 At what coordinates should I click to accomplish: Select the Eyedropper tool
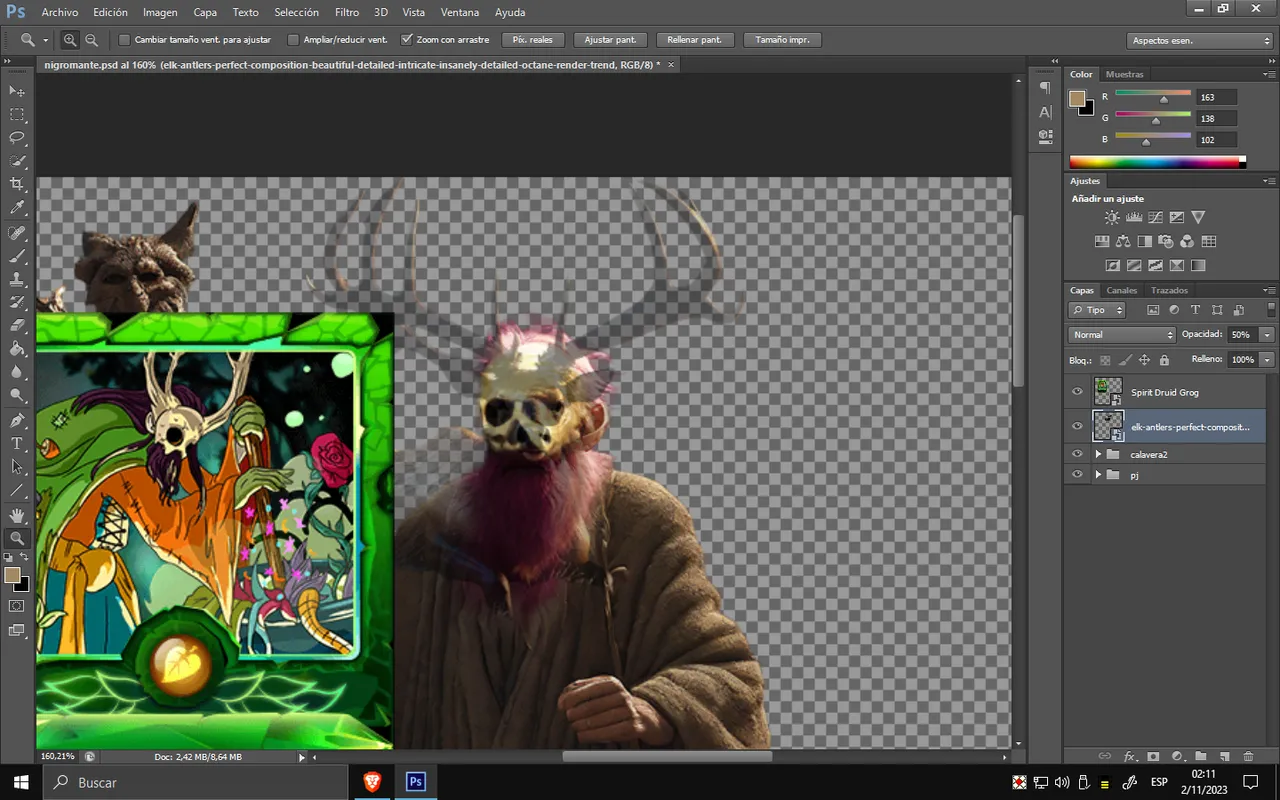pos(17,208)
